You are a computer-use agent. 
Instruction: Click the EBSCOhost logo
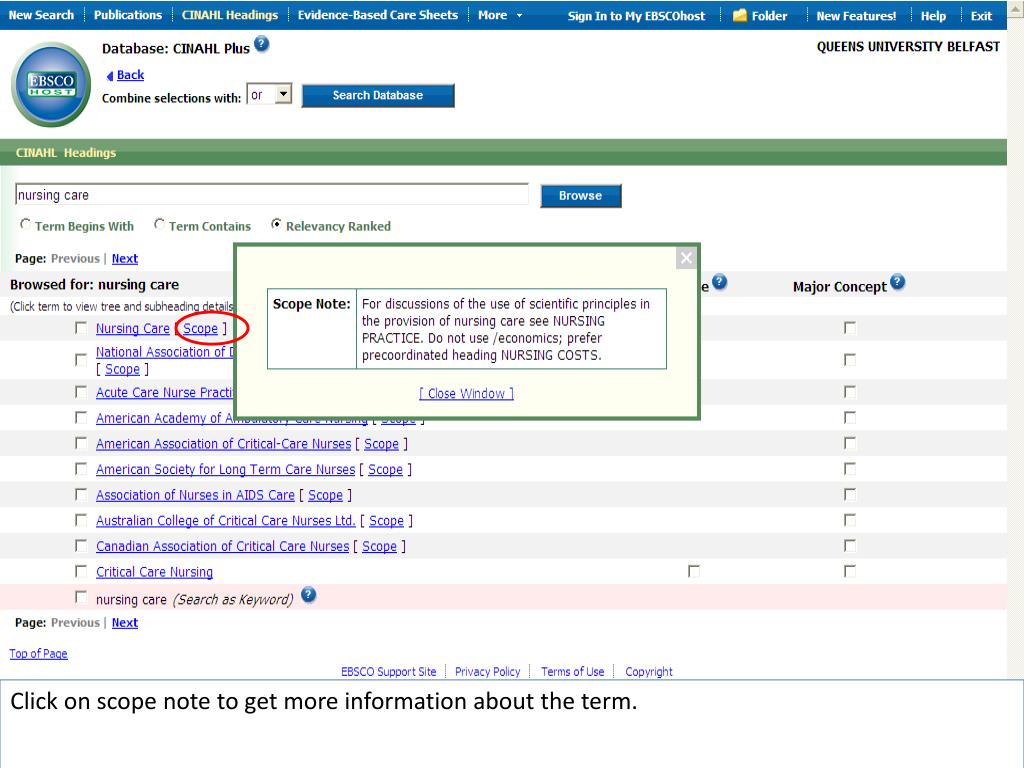click(51, 84)
